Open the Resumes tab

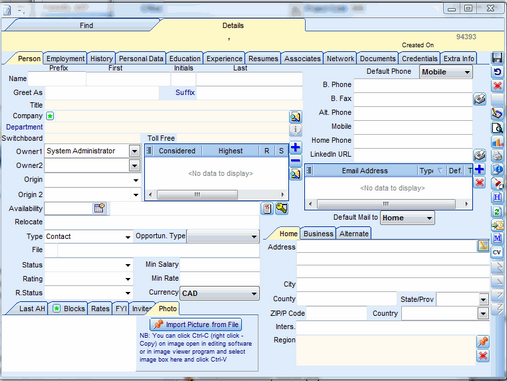[x=263, y=59]
